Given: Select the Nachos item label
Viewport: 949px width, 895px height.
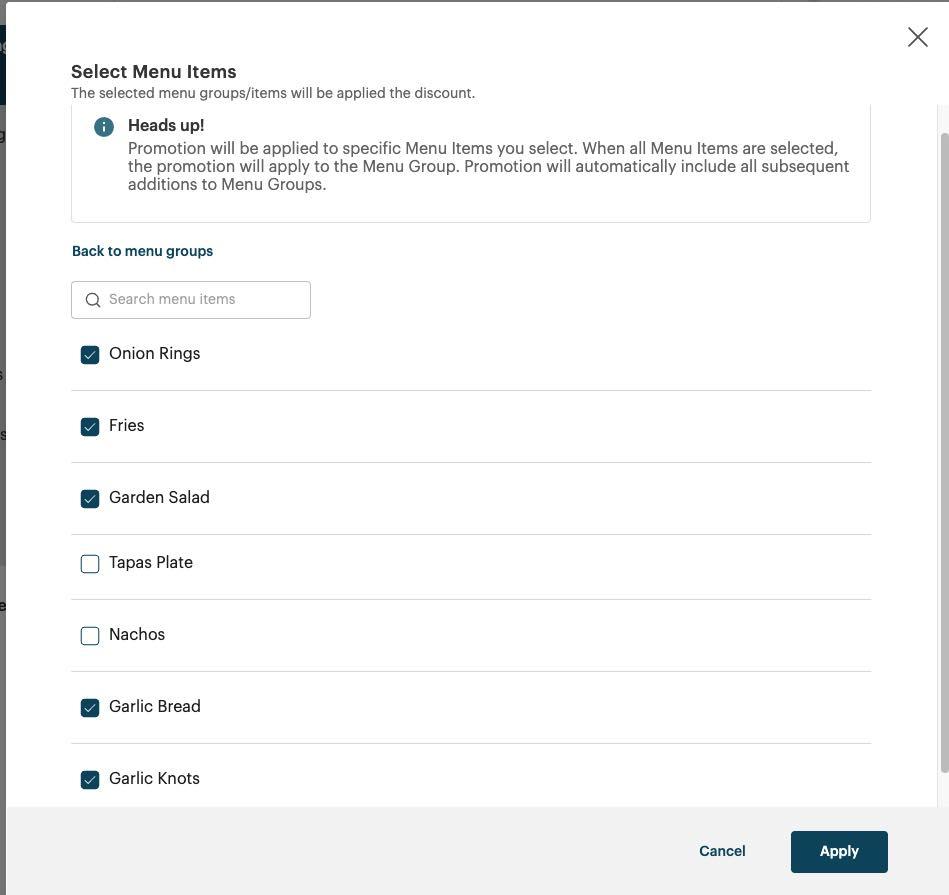Looking at the screenshot, I should [x=136, y=634].
